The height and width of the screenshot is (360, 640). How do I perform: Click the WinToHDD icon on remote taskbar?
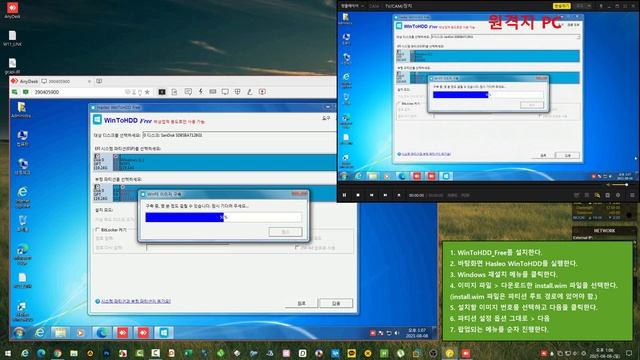164,333
